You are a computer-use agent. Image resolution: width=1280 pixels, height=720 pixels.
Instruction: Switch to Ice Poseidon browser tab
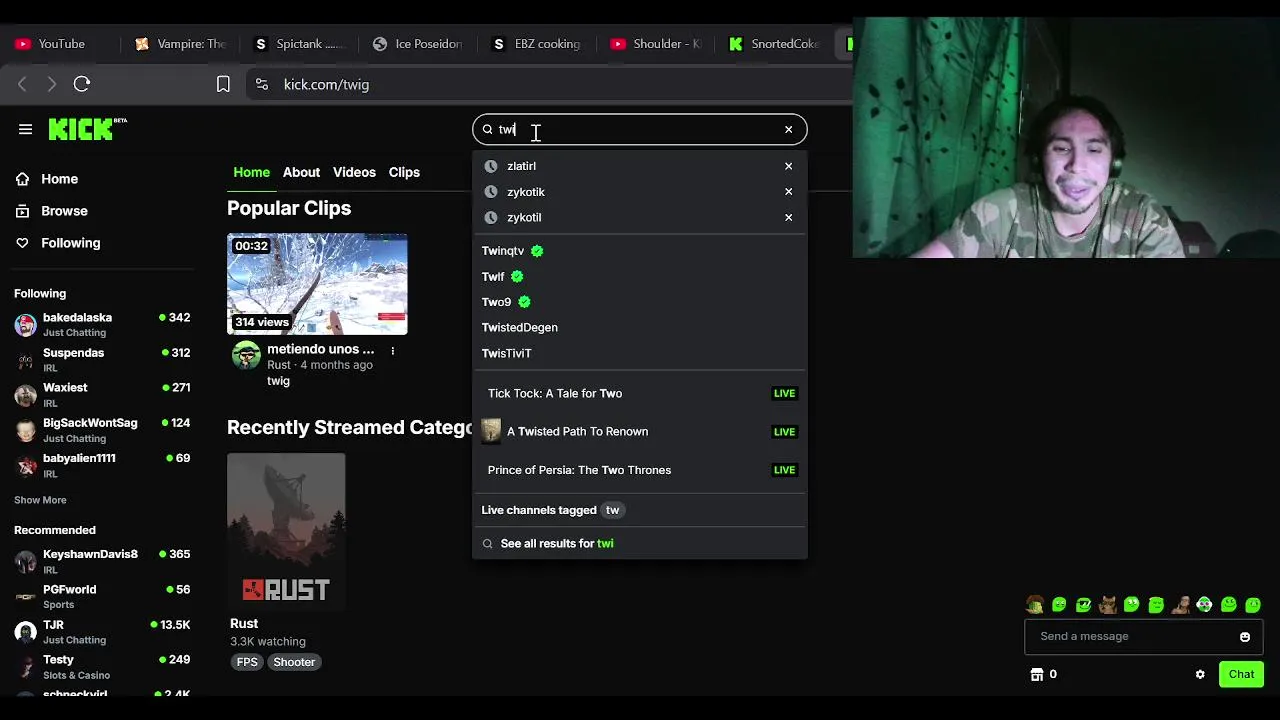[418, 44]
